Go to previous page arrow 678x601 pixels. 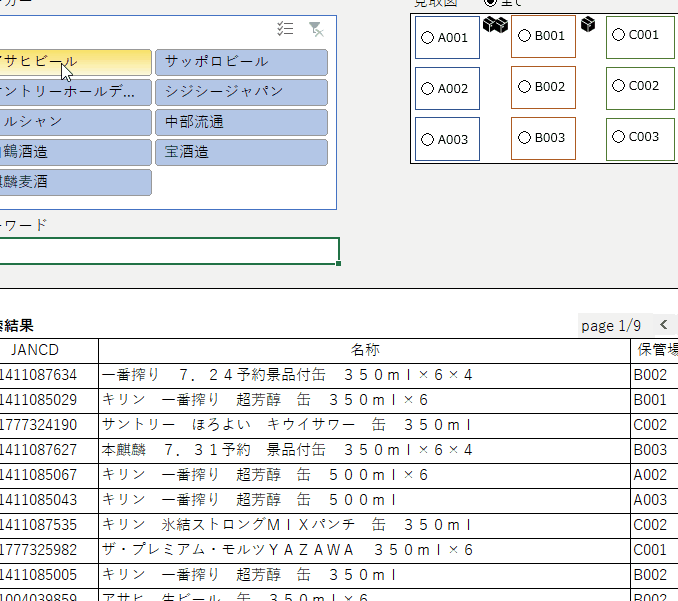click(x=664, y=325)
